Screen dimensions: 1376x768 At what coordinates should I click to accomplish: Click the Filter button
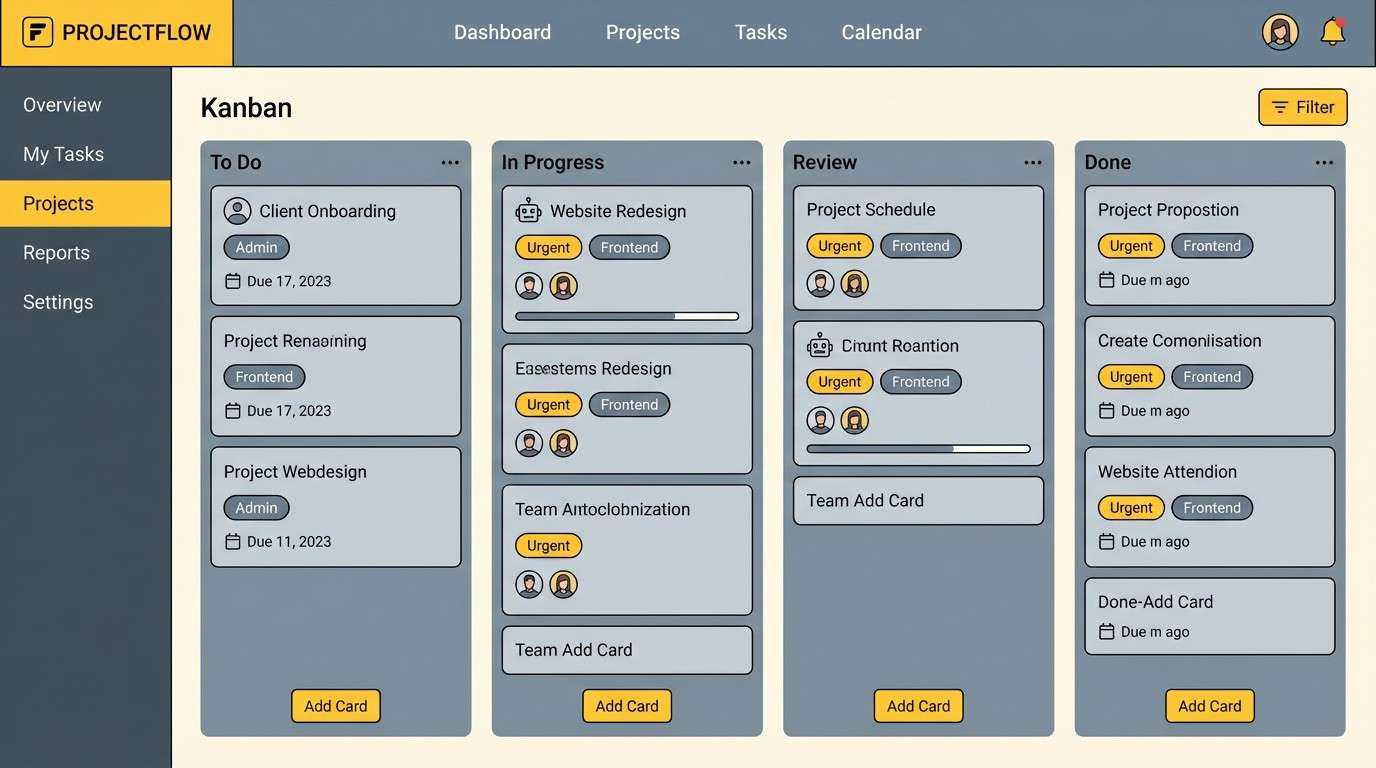(1303, 107)
